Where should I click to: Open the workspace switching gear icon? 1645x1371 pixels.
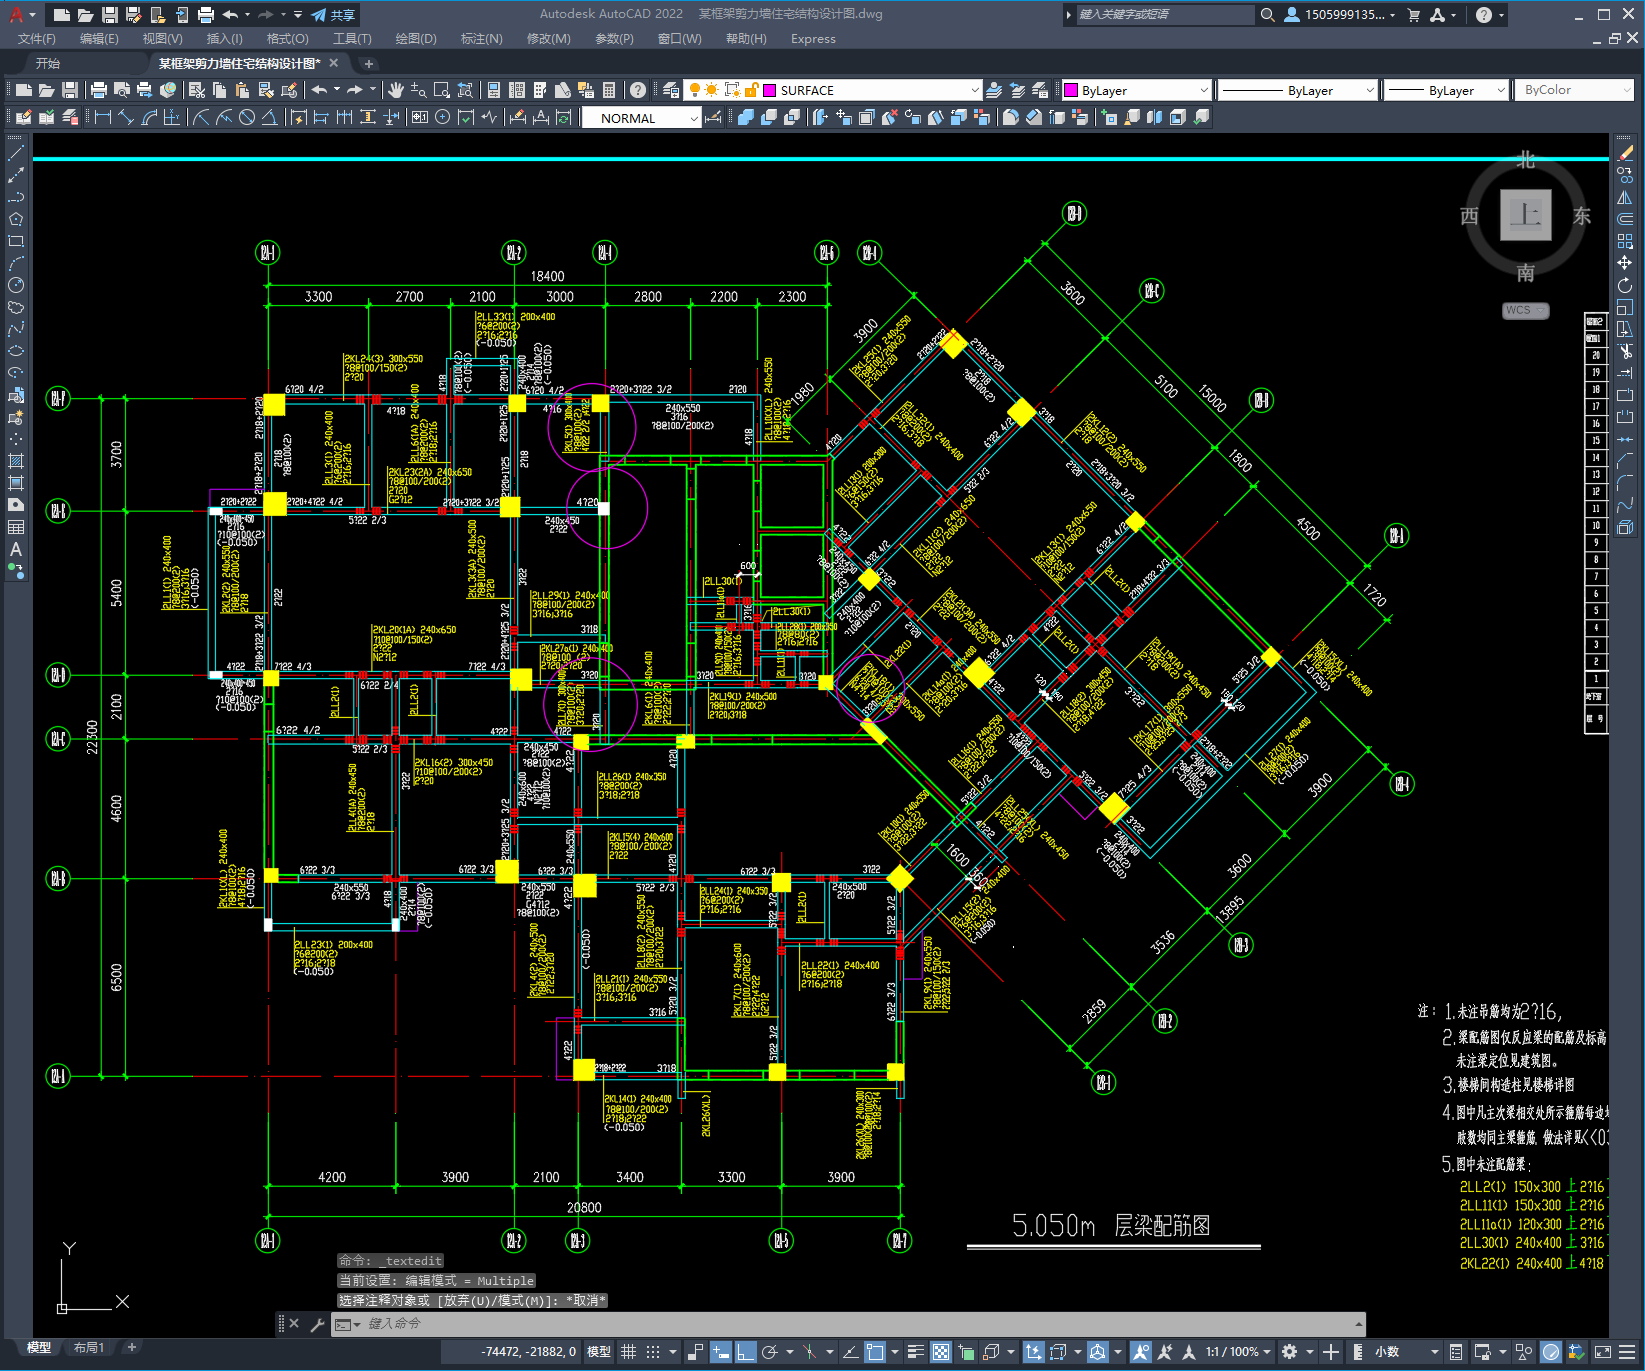(x=1290, y=1352)
